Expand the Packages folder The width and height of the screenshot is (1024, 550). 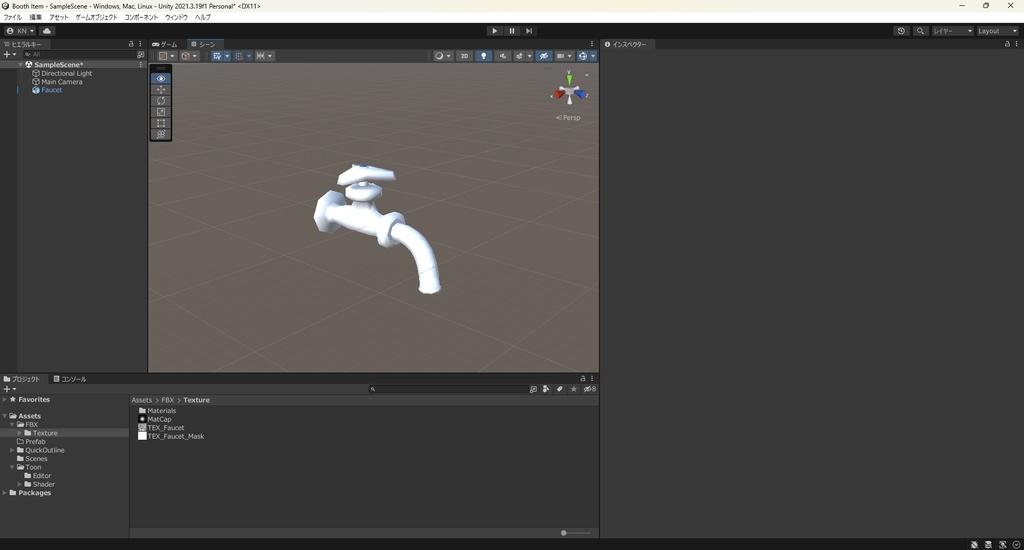5,493
